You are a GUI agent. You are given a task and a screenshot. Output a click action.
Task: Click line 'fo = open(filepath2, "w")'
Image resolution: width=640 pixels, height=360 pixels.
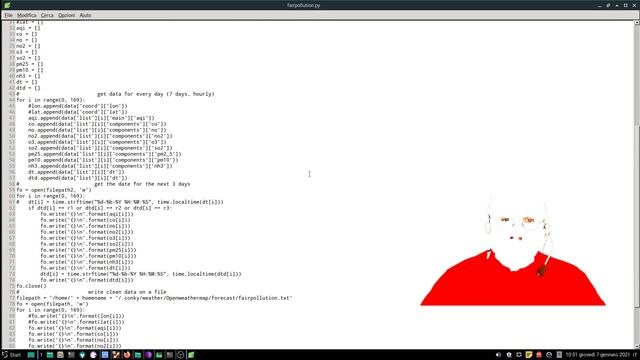(54, 190)
